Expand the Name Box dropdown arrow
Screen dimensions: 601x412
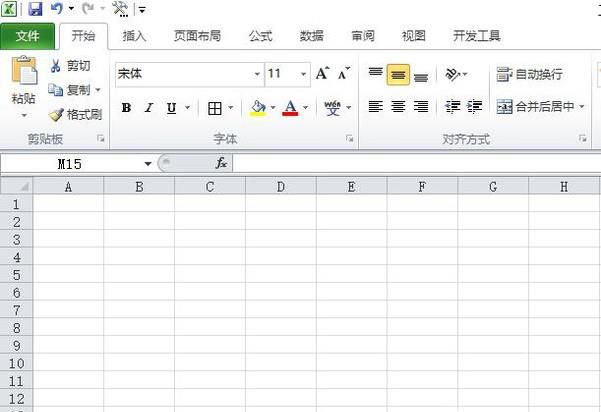[148, 164]
